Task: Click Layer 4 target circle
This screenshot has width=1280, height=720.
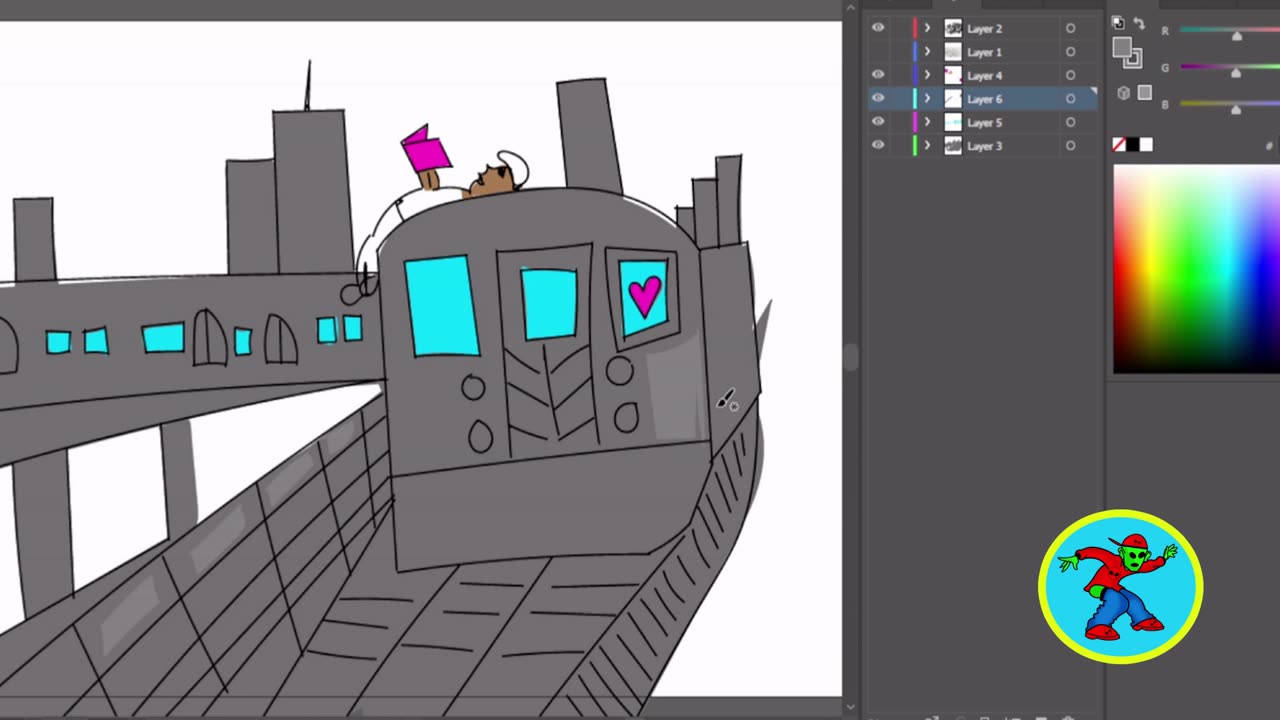Action: [1070, 75]
